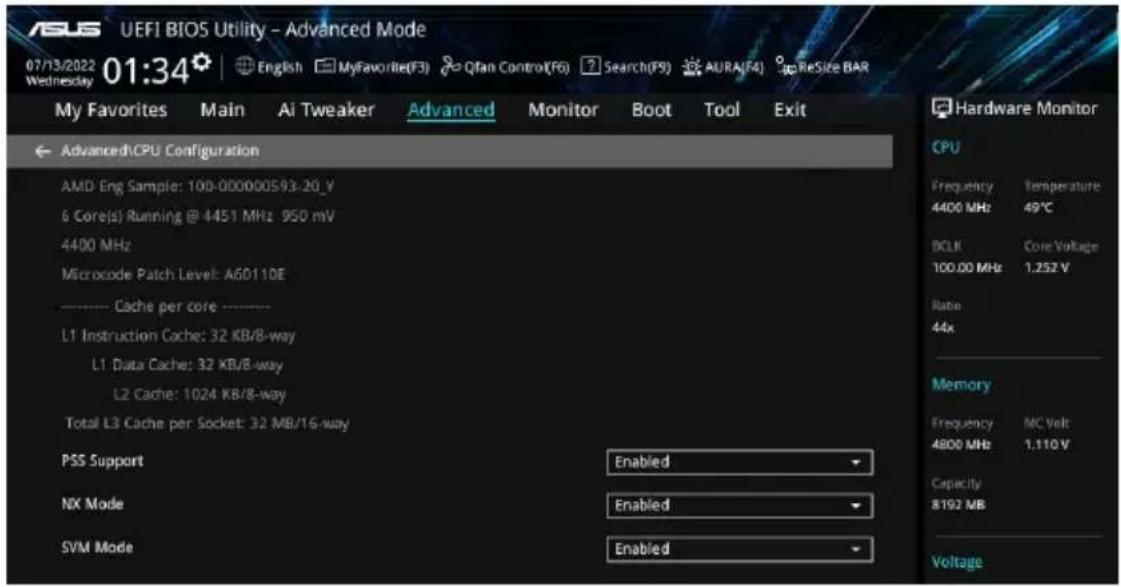Click the Total L3 Cache per Socket line
This screenshot has width=1121, height=587.
[207, 424]
